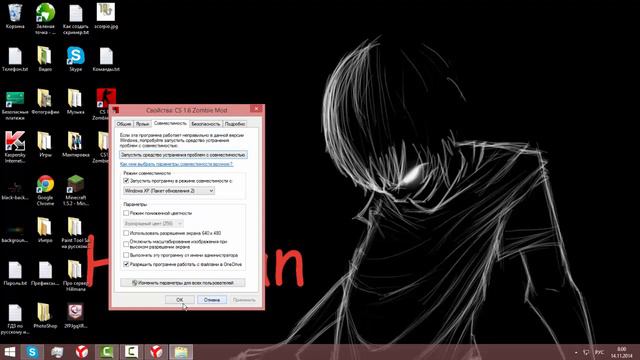Open the Корзина recycle bin icon
The image size is (640, 360).
[15, 13]
